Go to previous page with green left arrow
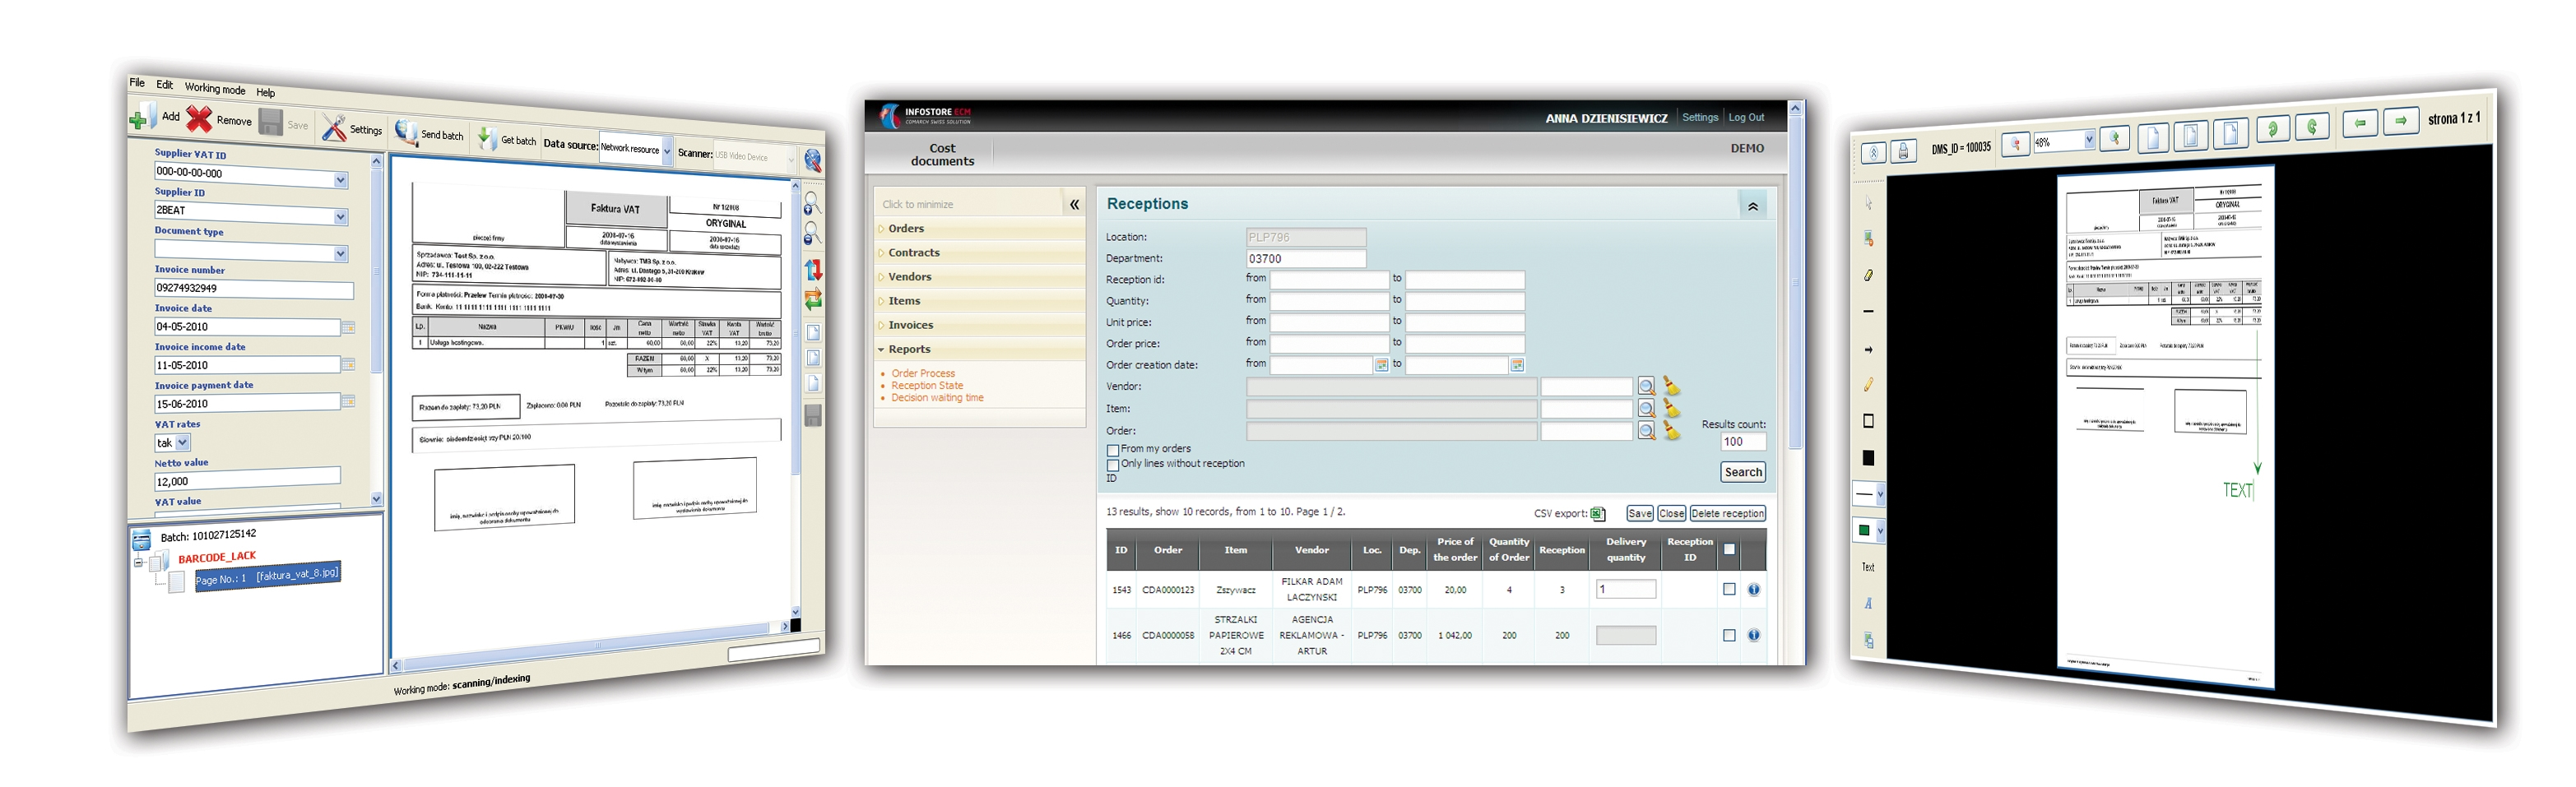The height and width of the screenshot is (787, 2576). point(2360,123)
